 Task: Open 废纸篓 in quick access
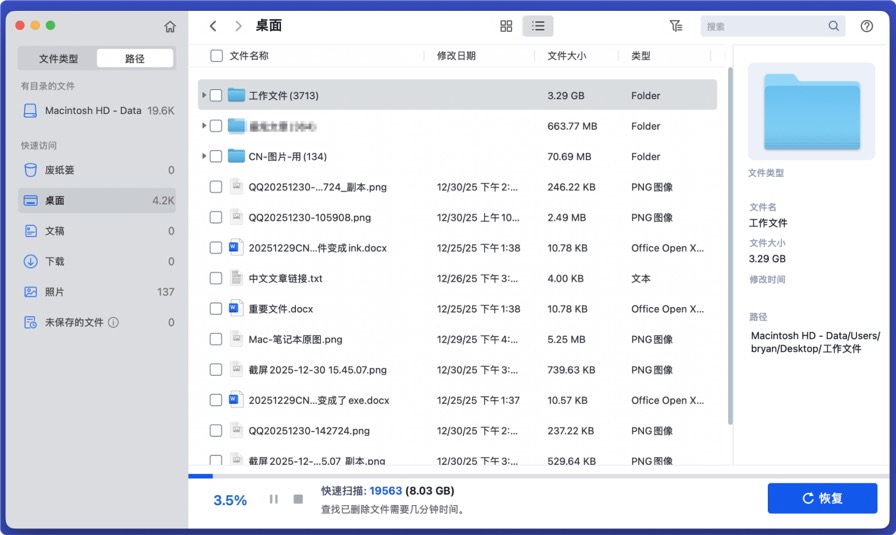click(98, 170)
